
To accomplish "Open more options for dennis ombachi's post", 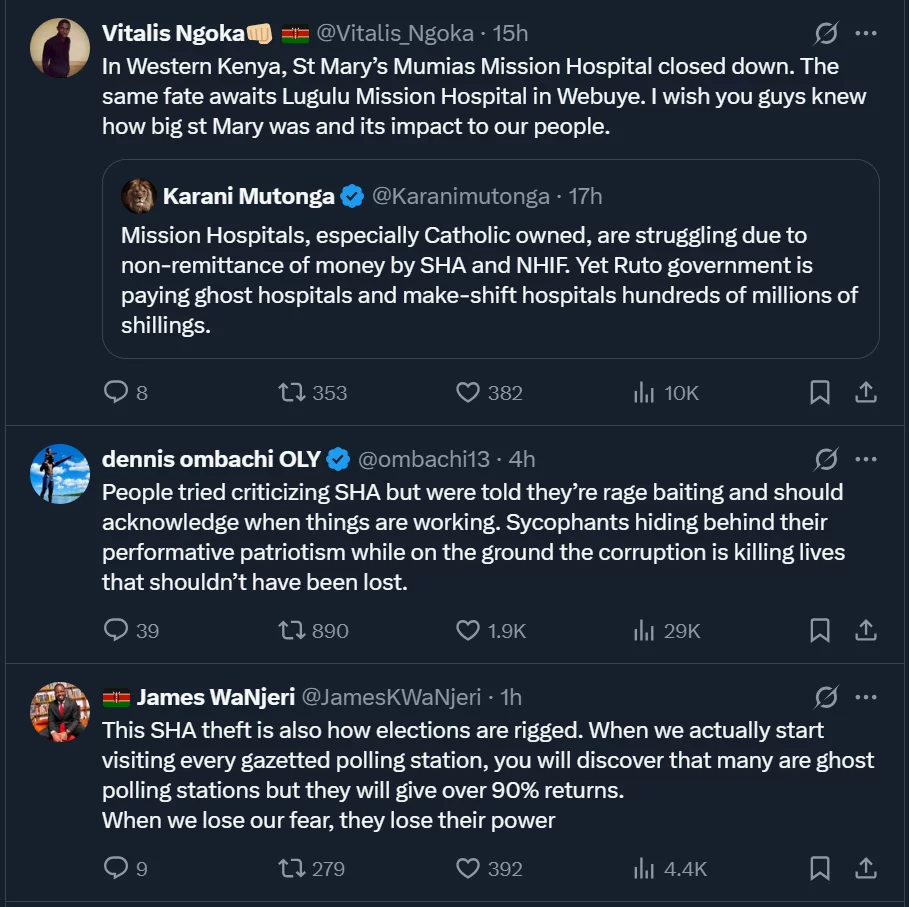I will 866,459.
